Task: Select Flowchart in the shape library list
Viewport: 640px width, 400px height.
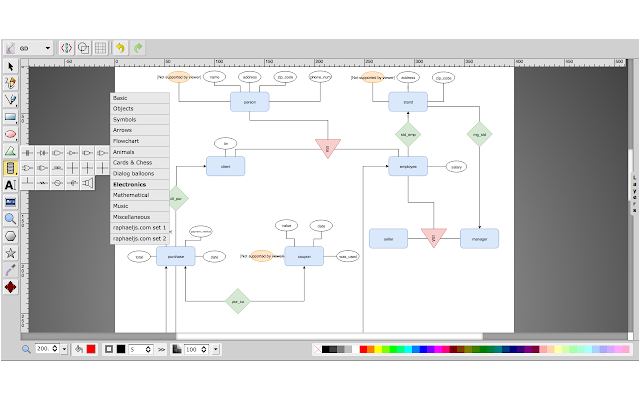Action: click(x=140, y=141)
